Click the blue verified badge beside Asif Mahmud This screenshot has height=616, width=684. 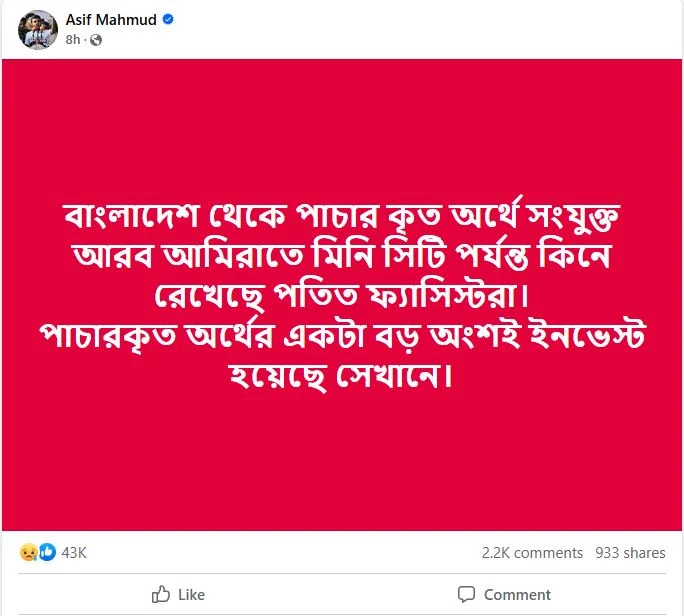tap(169, 19)
